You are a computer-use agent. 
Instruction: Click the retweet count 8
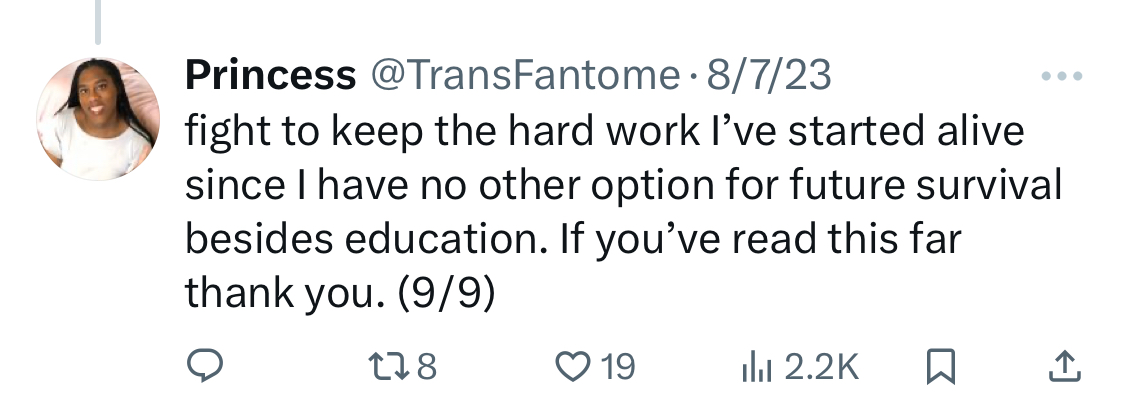426,367
